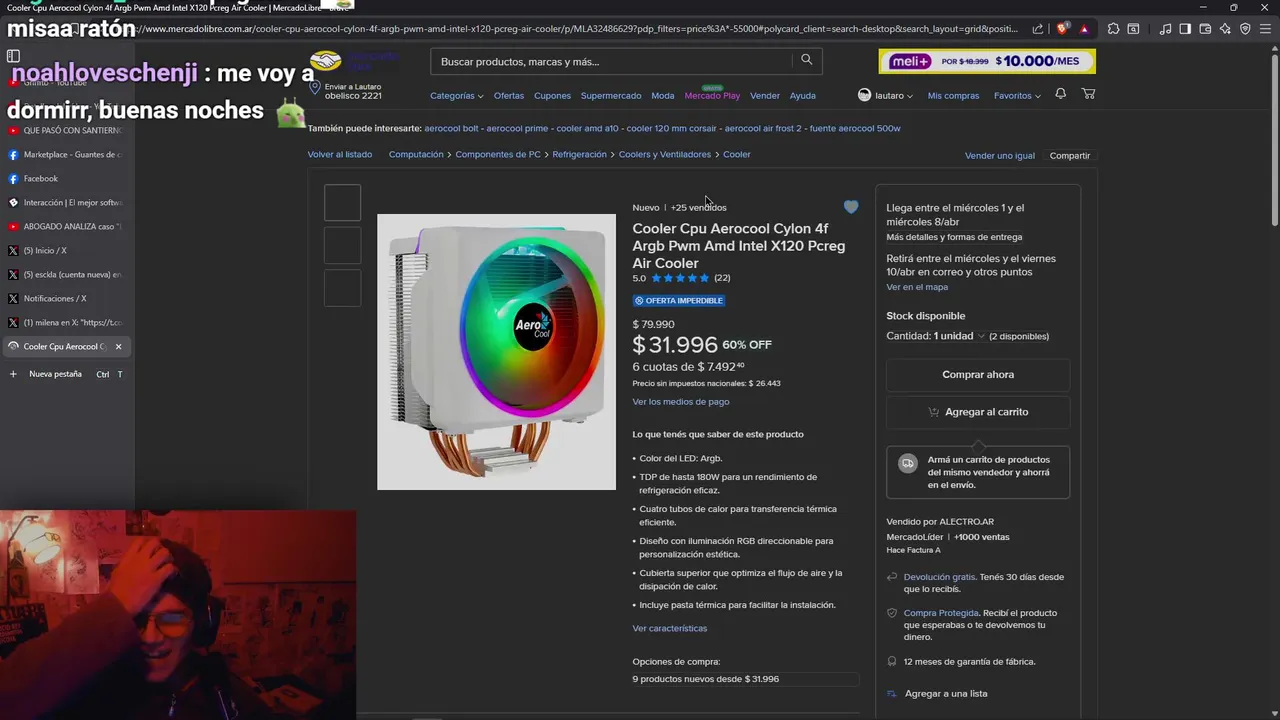Screen dimensions: 1280x720
Task: Click the Meli+ $10.000/MES banner
Action: [x=987, y=61]
